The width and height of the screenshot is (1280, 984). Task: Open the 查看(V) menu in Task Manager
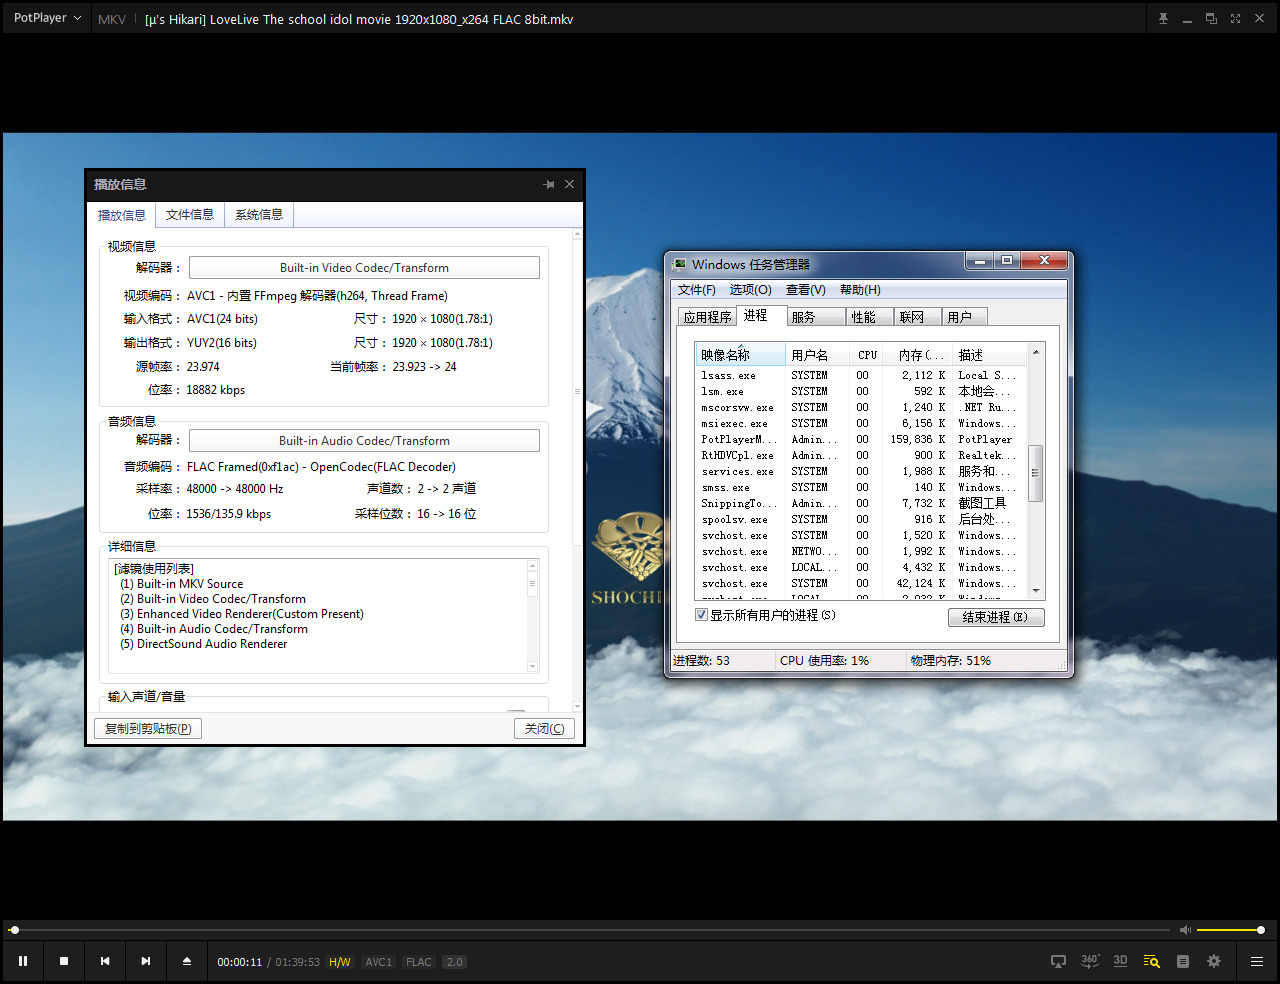click(x=806, y=290)
